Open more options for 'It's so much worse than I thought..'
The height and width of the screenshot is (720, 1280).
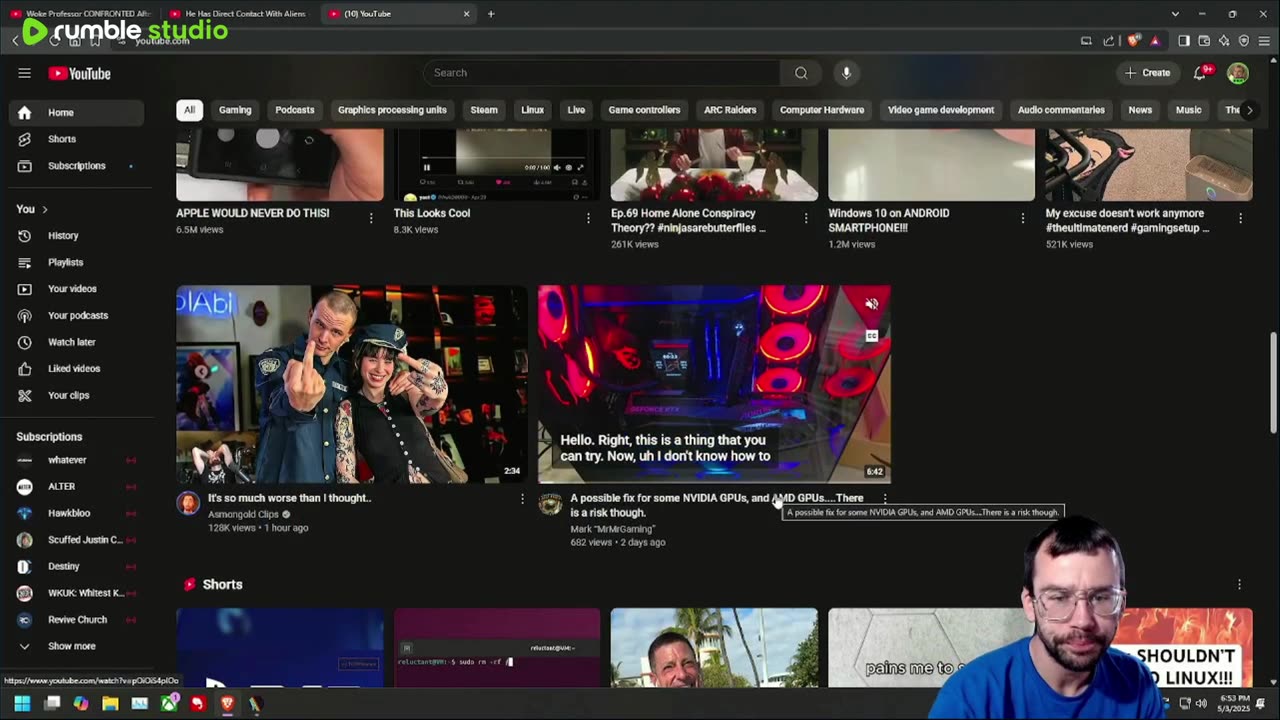pos(522,498)
